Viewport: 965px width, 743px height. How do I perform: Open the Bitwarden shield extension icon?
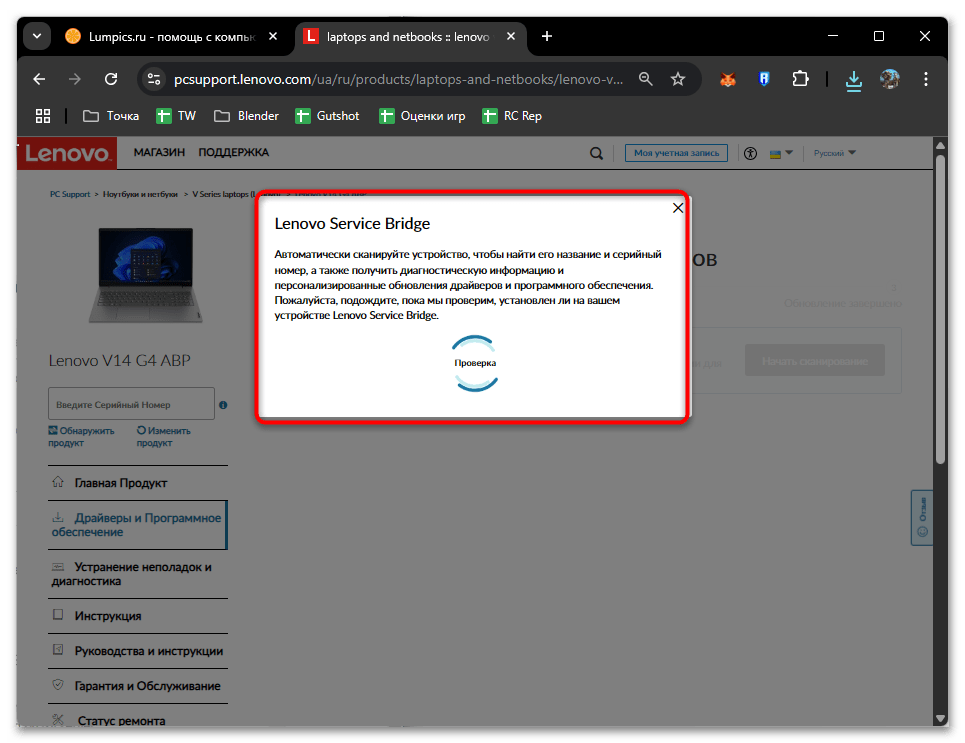tap(764, 79)
